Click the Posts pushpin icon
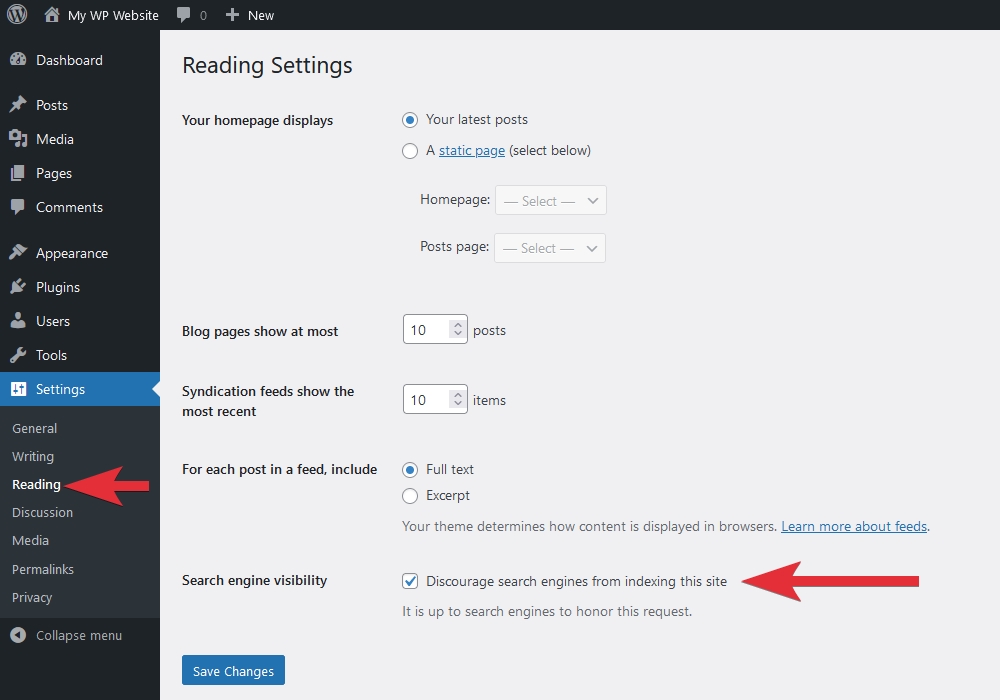 [x=18, y=105]
